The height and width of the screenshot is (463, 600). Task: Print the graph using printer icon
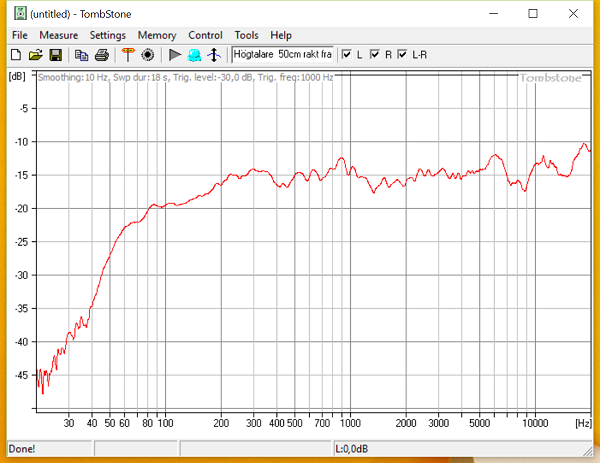(101, 54)
